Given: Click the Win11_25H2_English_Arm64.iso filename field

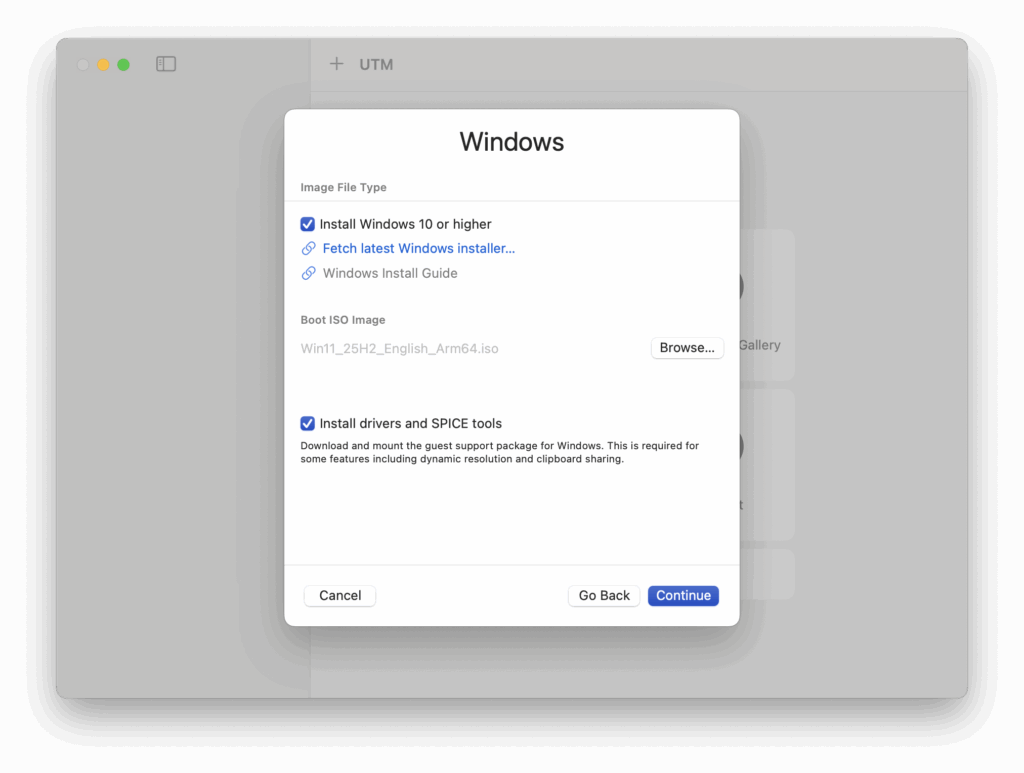Looking at the screenshot, I should tap(399, 348).
